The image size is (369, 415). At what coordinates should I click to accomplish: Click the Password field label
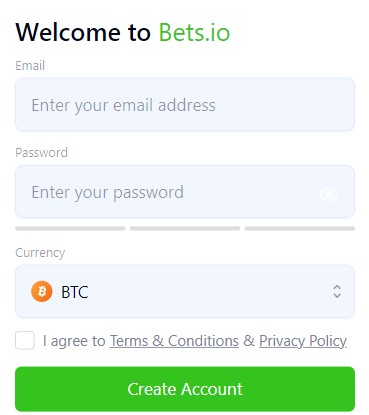click(x=42, y=153)
